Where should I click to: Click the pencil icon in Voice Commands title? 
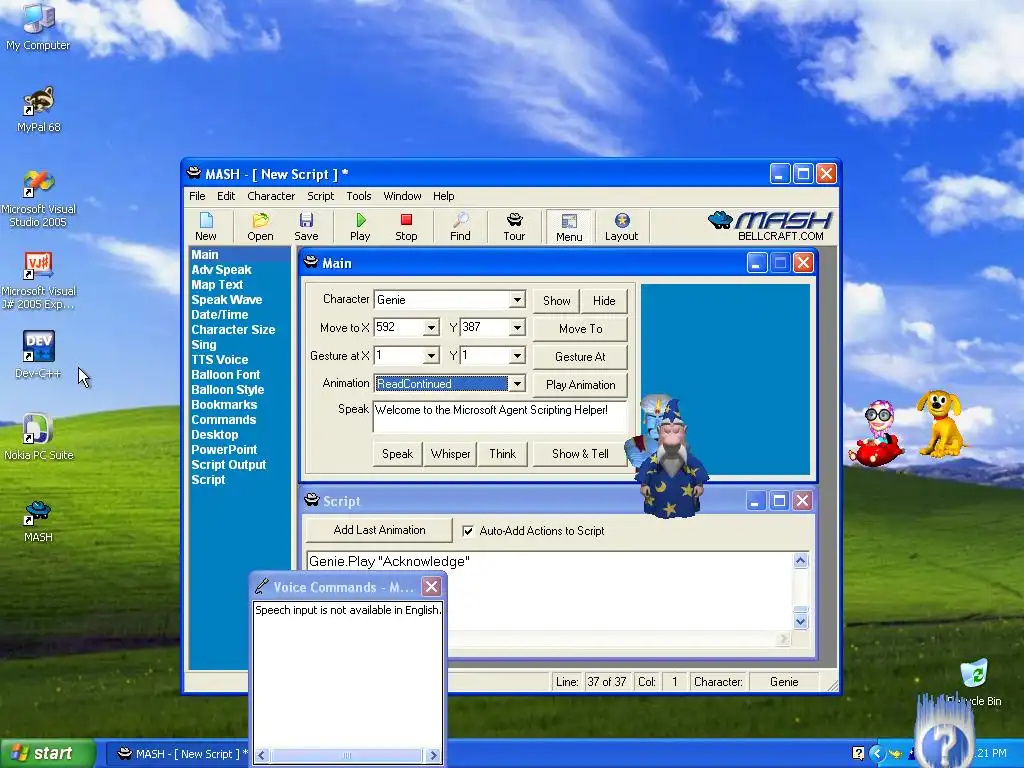pyautogui.click(x=262, y=586)
